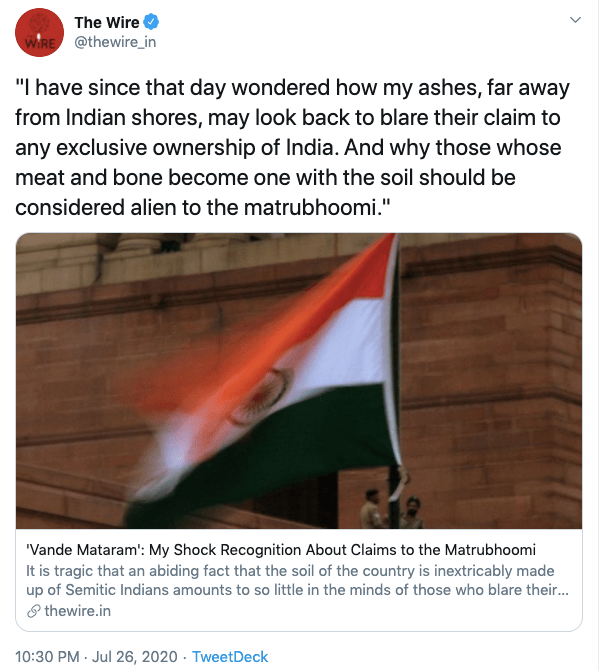Screen dimensions: 603x671
Task: Click the Jul 26, 2020 date
Action: (134, 656)
